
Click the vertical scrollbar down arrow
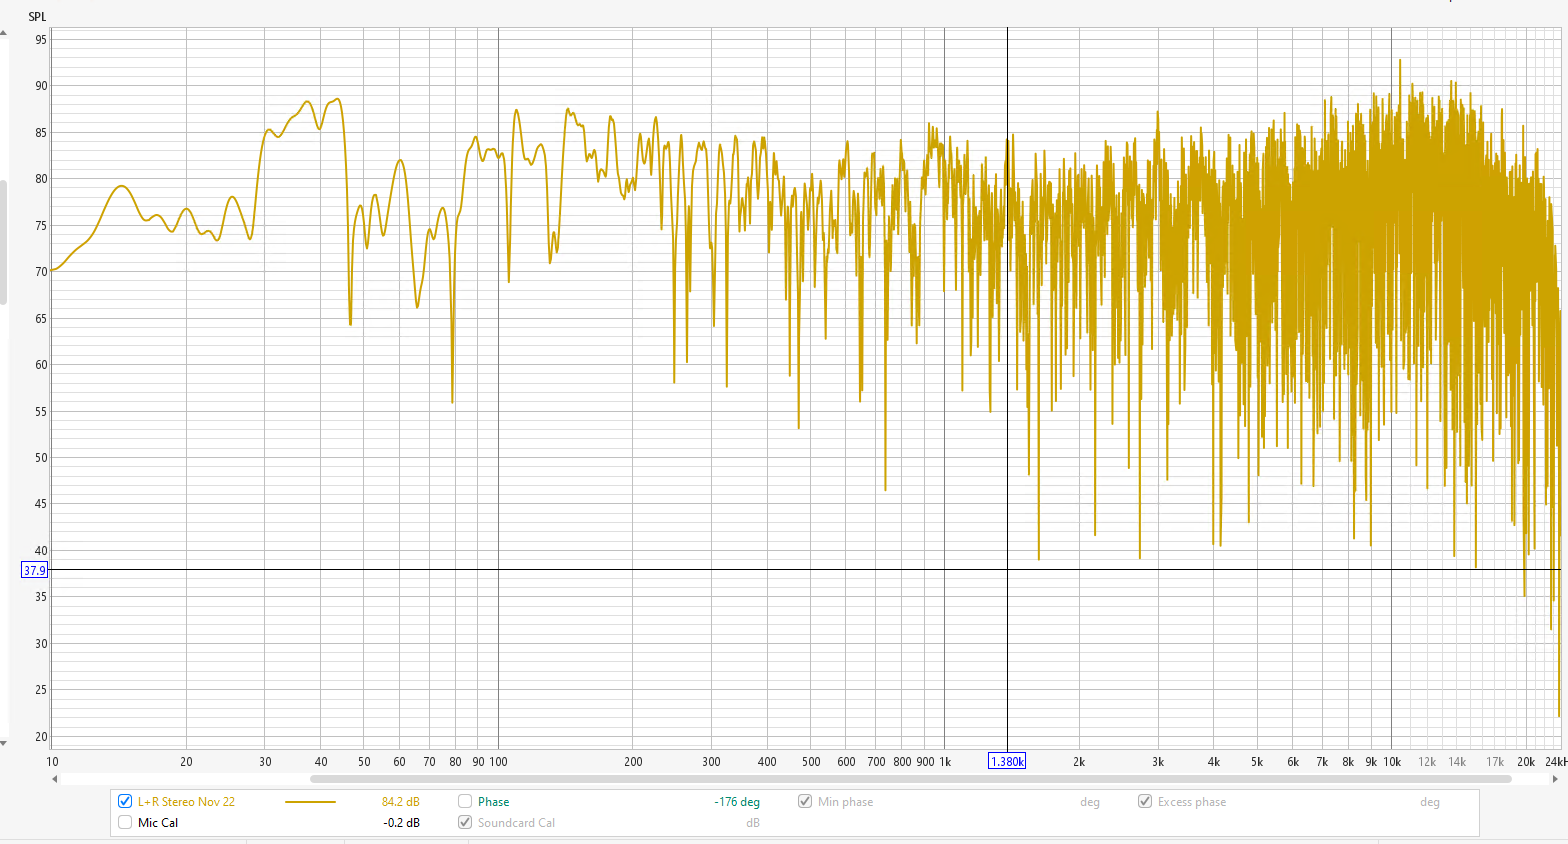pos(3,743)
